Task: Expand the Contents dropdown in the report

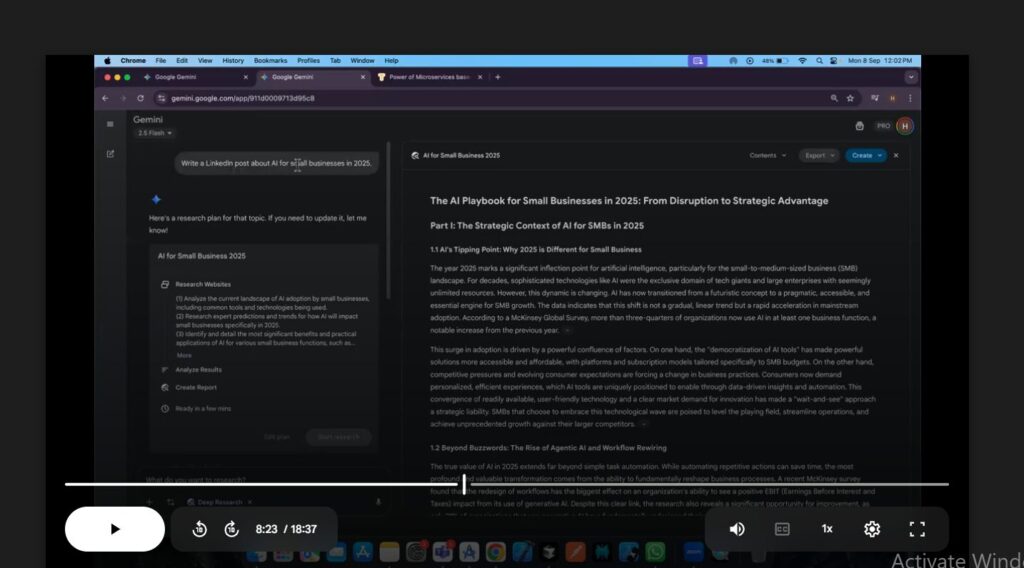Action: pos(766,156)
